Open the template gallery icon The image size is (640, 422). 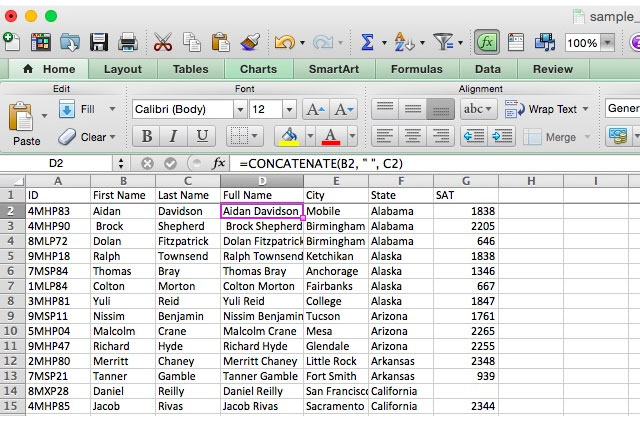tap(41, 42)
